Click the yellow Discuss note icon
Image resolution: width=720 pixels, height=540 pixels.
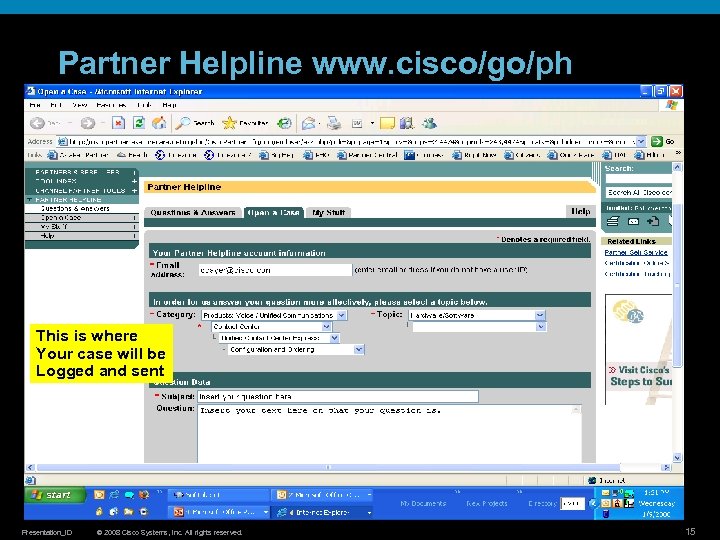click(x=387, y=123)
